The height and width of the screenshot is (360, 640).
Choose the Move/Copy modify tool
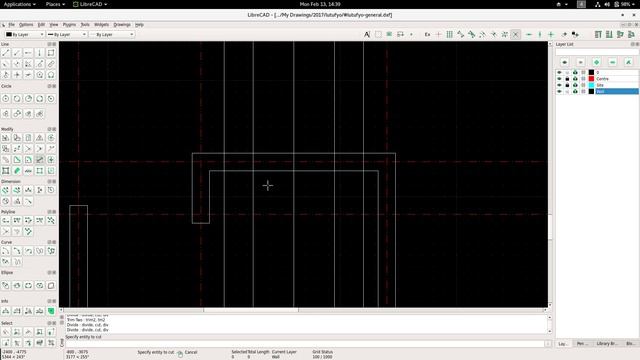pyautogui.click(x=6, y=138)
